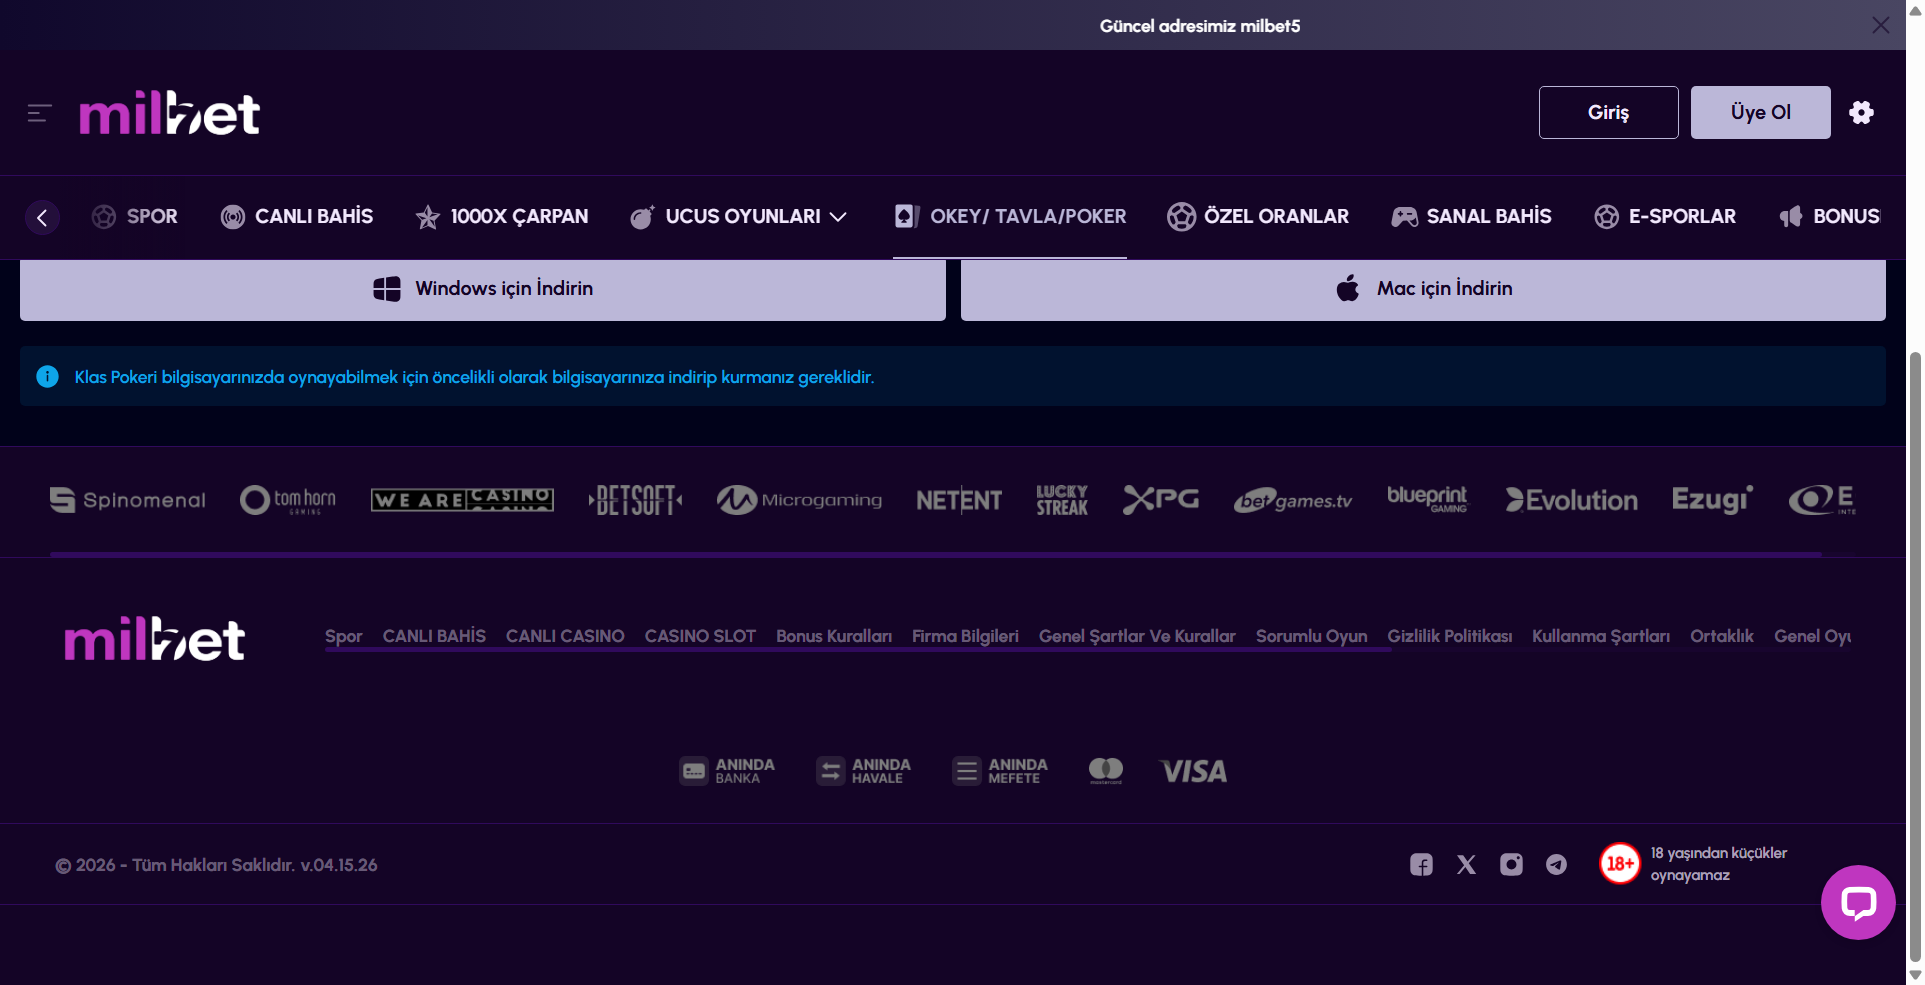Open the X social icon
The height and width of the screenshot is (985, 1925).
[x=1466, y=865]
